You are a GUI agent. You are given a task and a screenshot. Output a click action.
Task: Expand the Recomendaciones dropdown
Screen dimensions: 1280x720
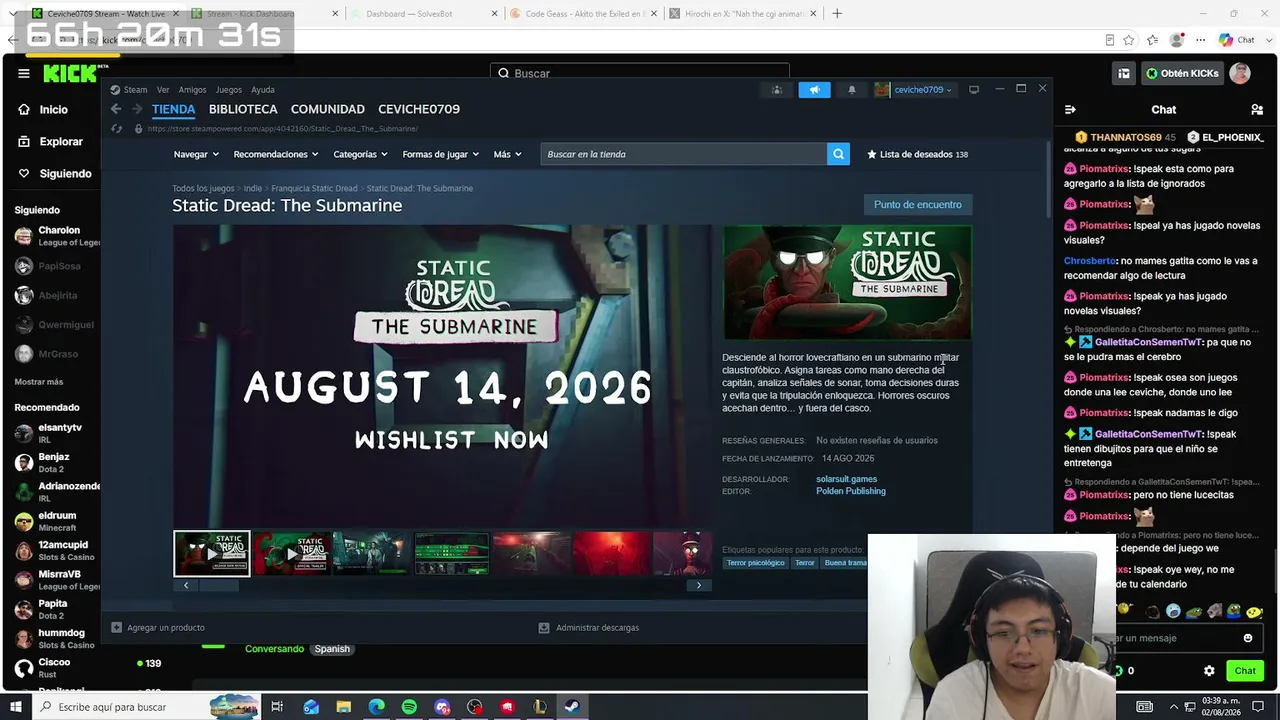tap(276, 154)
